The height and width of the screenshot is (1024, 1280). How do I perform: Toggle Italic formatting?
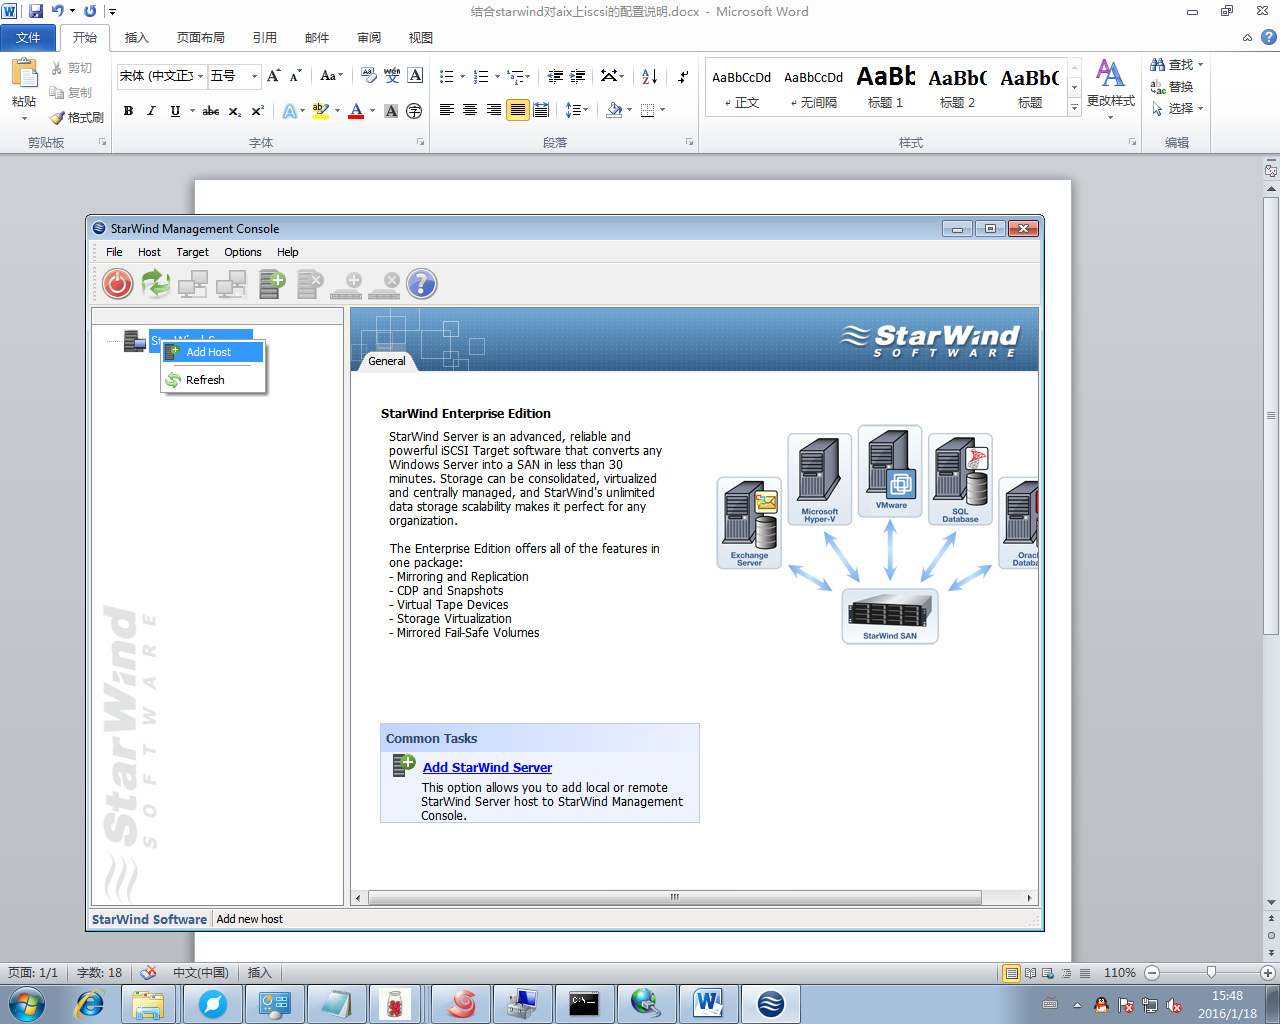(151, 111)
